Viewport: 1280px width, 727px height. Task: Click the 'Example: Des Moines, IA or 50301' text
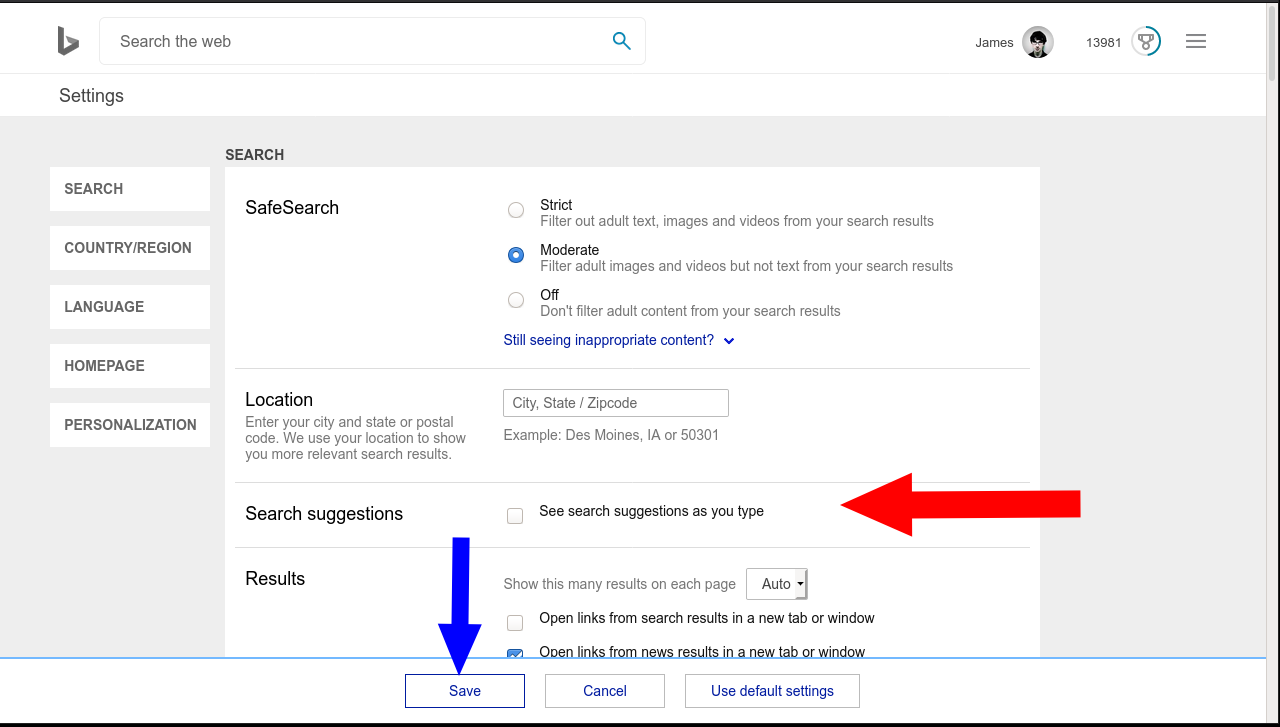point(611,435)
